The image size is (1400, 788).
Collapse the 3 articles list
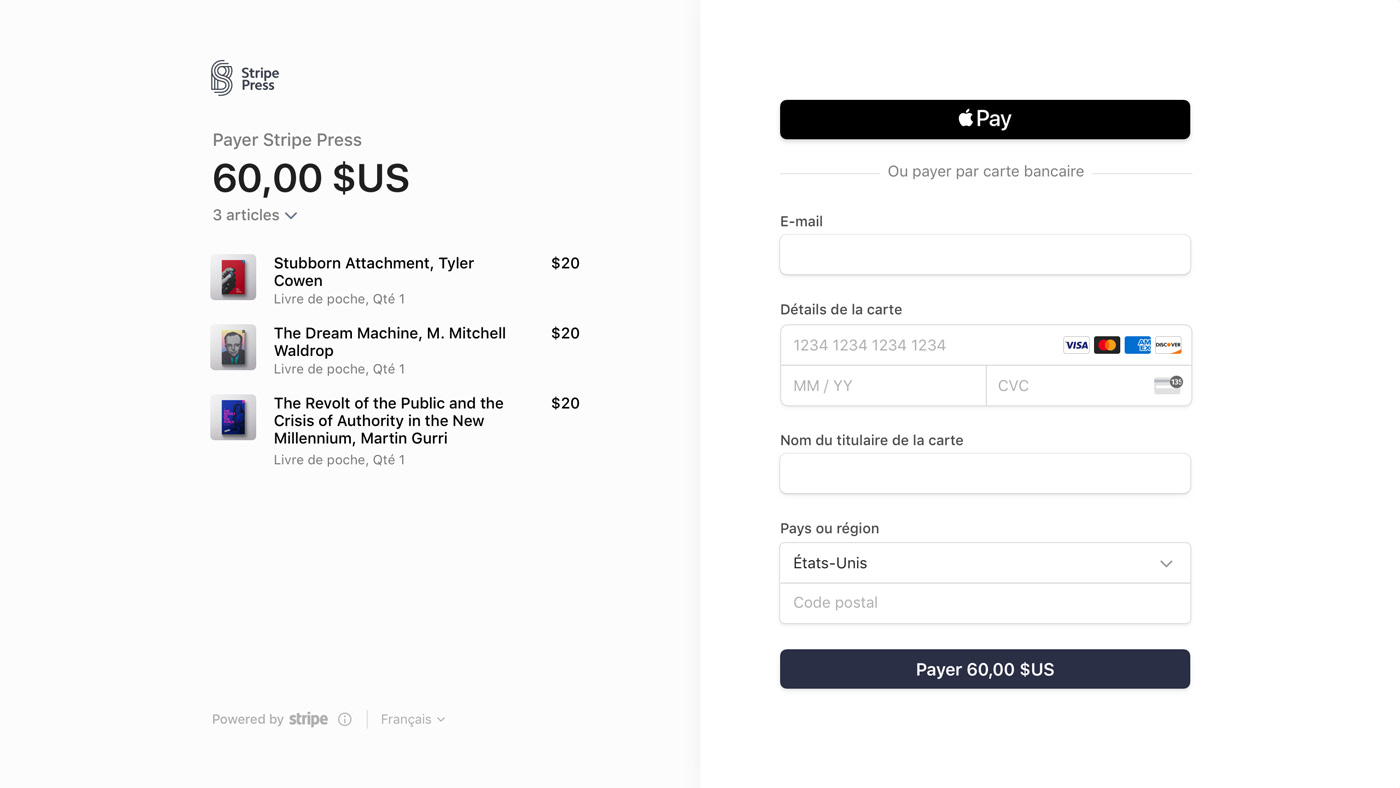coord(255,215)
